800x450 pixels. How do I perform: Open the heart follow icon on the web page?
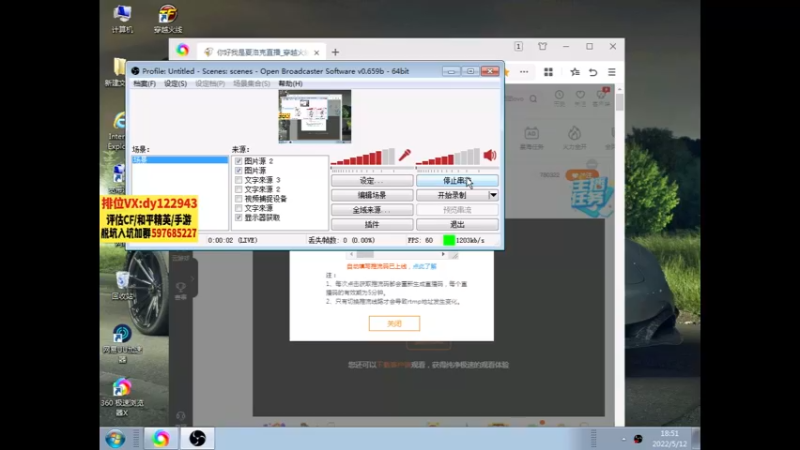tap(580, 97)
